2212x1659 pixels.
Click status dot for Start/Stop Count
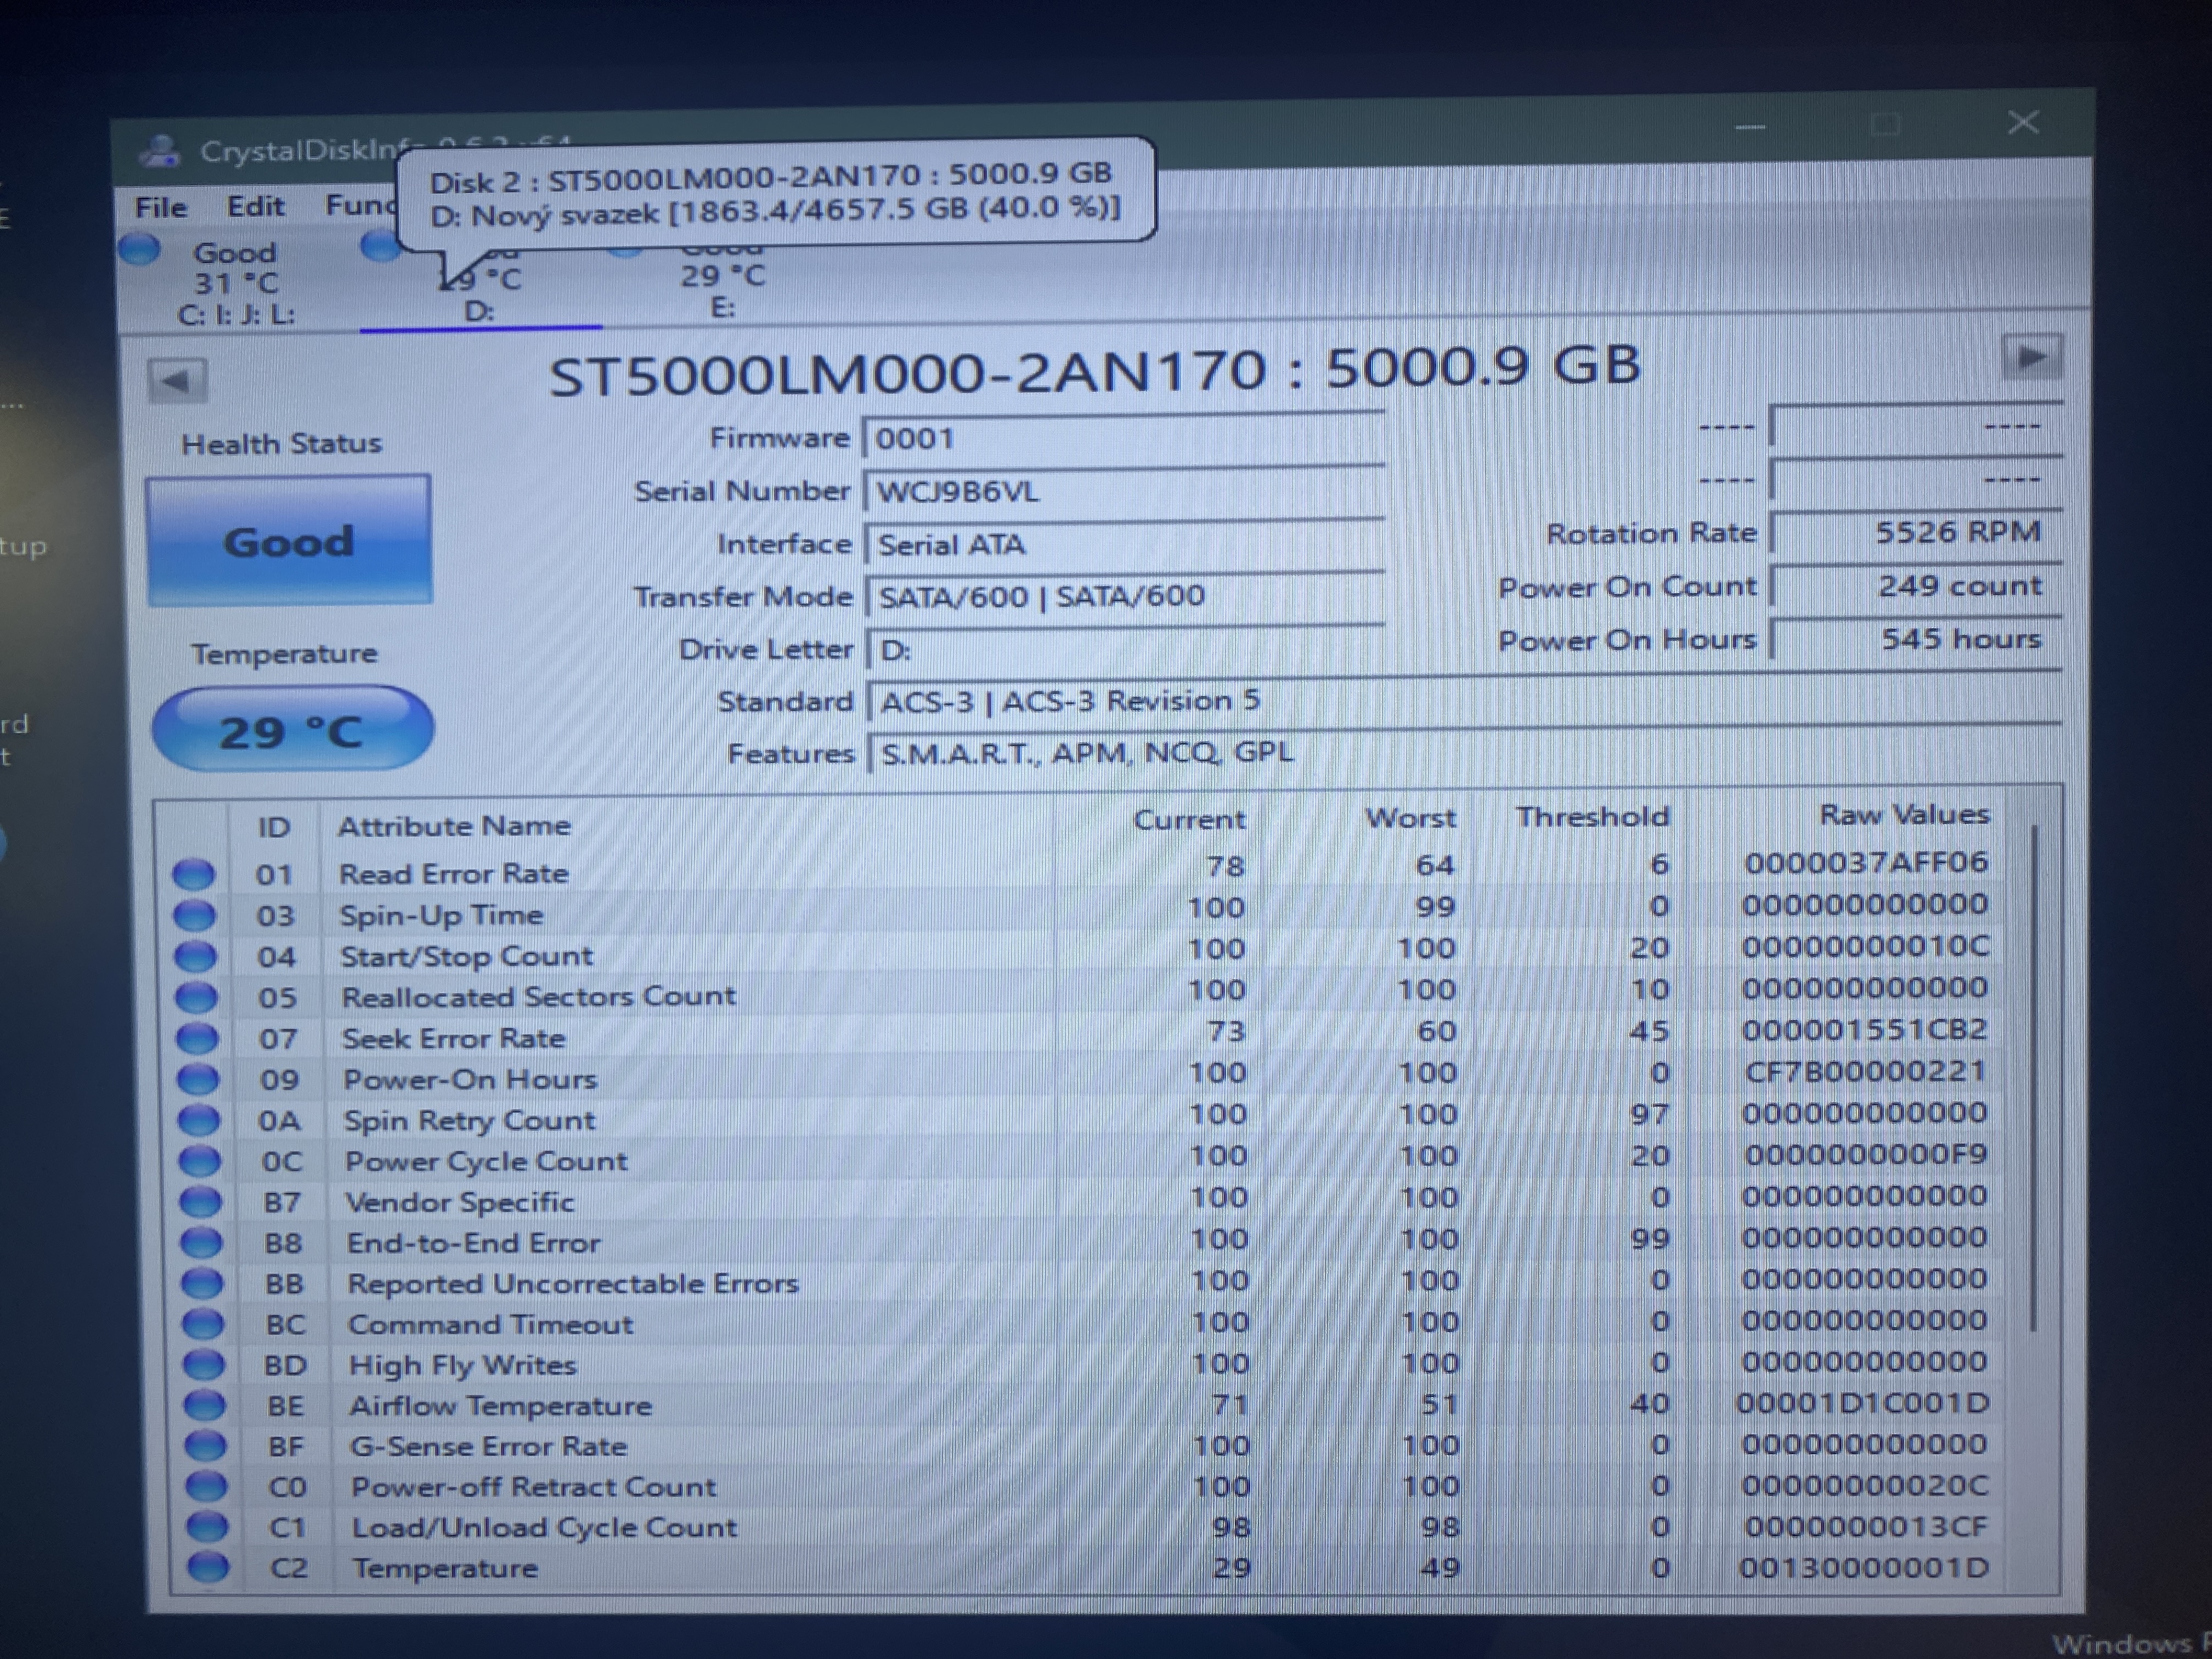pyautogui.click(x=196, y=956)
